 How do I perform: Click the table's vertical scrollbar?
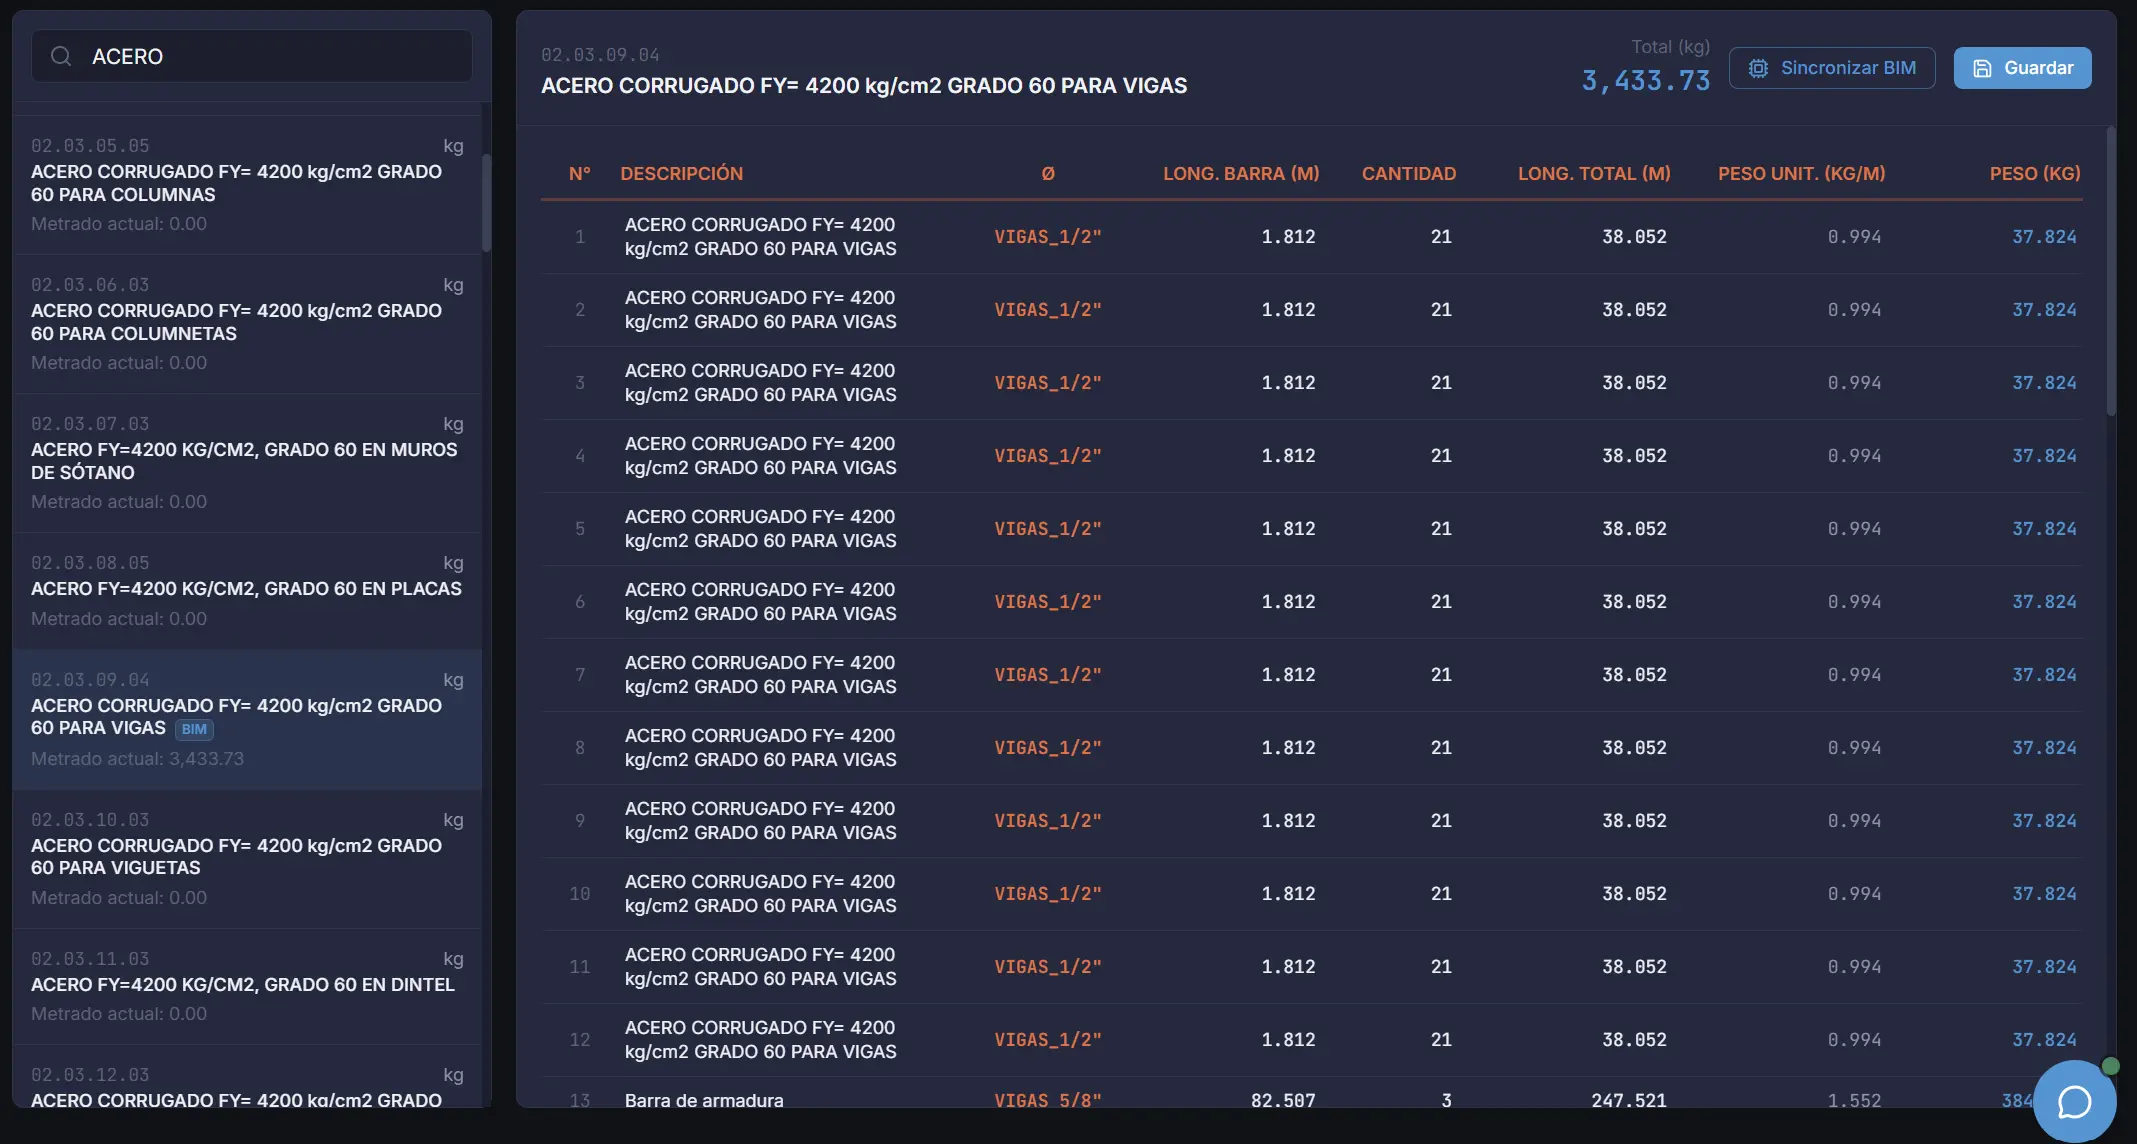click(2111, 271)
